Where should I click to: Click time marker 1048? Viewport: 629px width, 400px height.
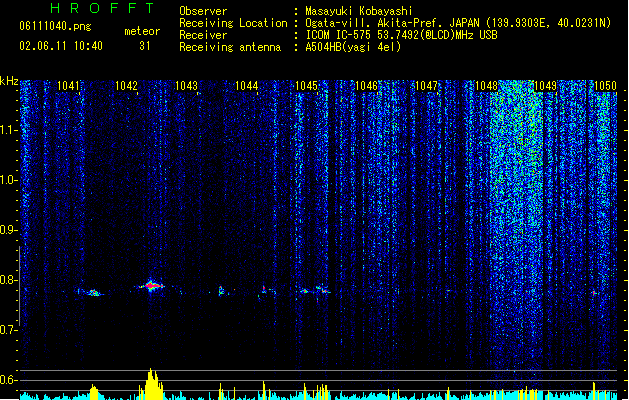(x=486, y=86)
